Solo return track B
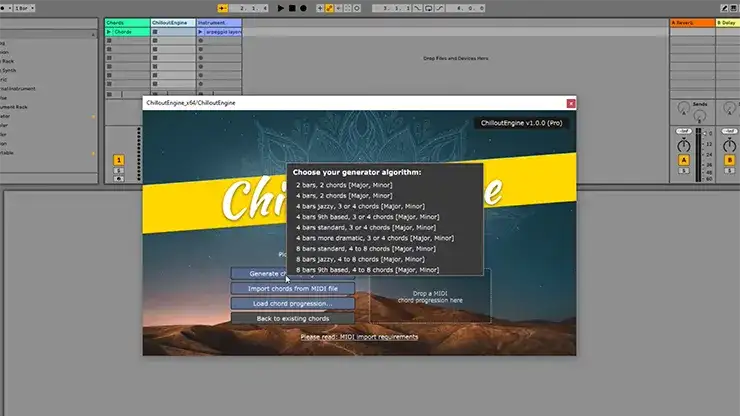 tap(729, 170)
